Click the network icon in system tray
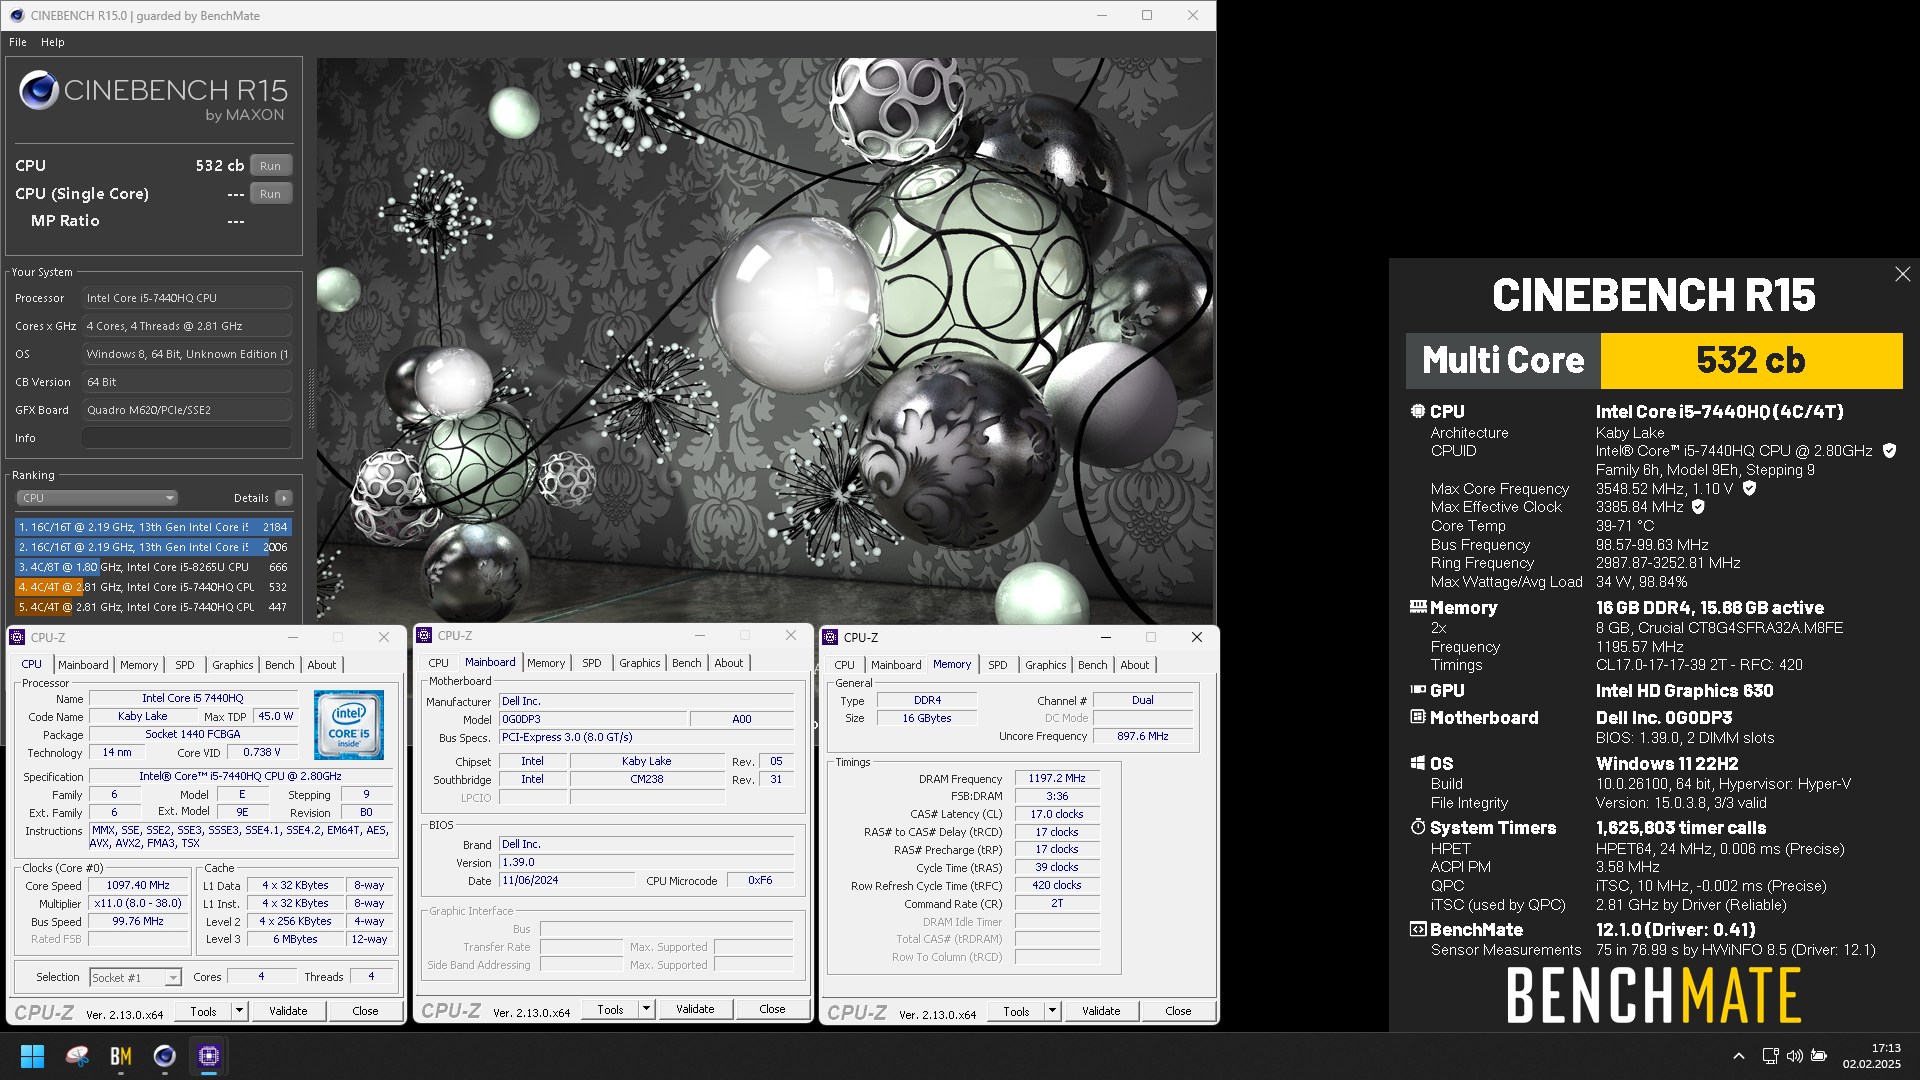Image resolution: width=1920 pixels, height=1080 pixels. coord(1770,1056)
